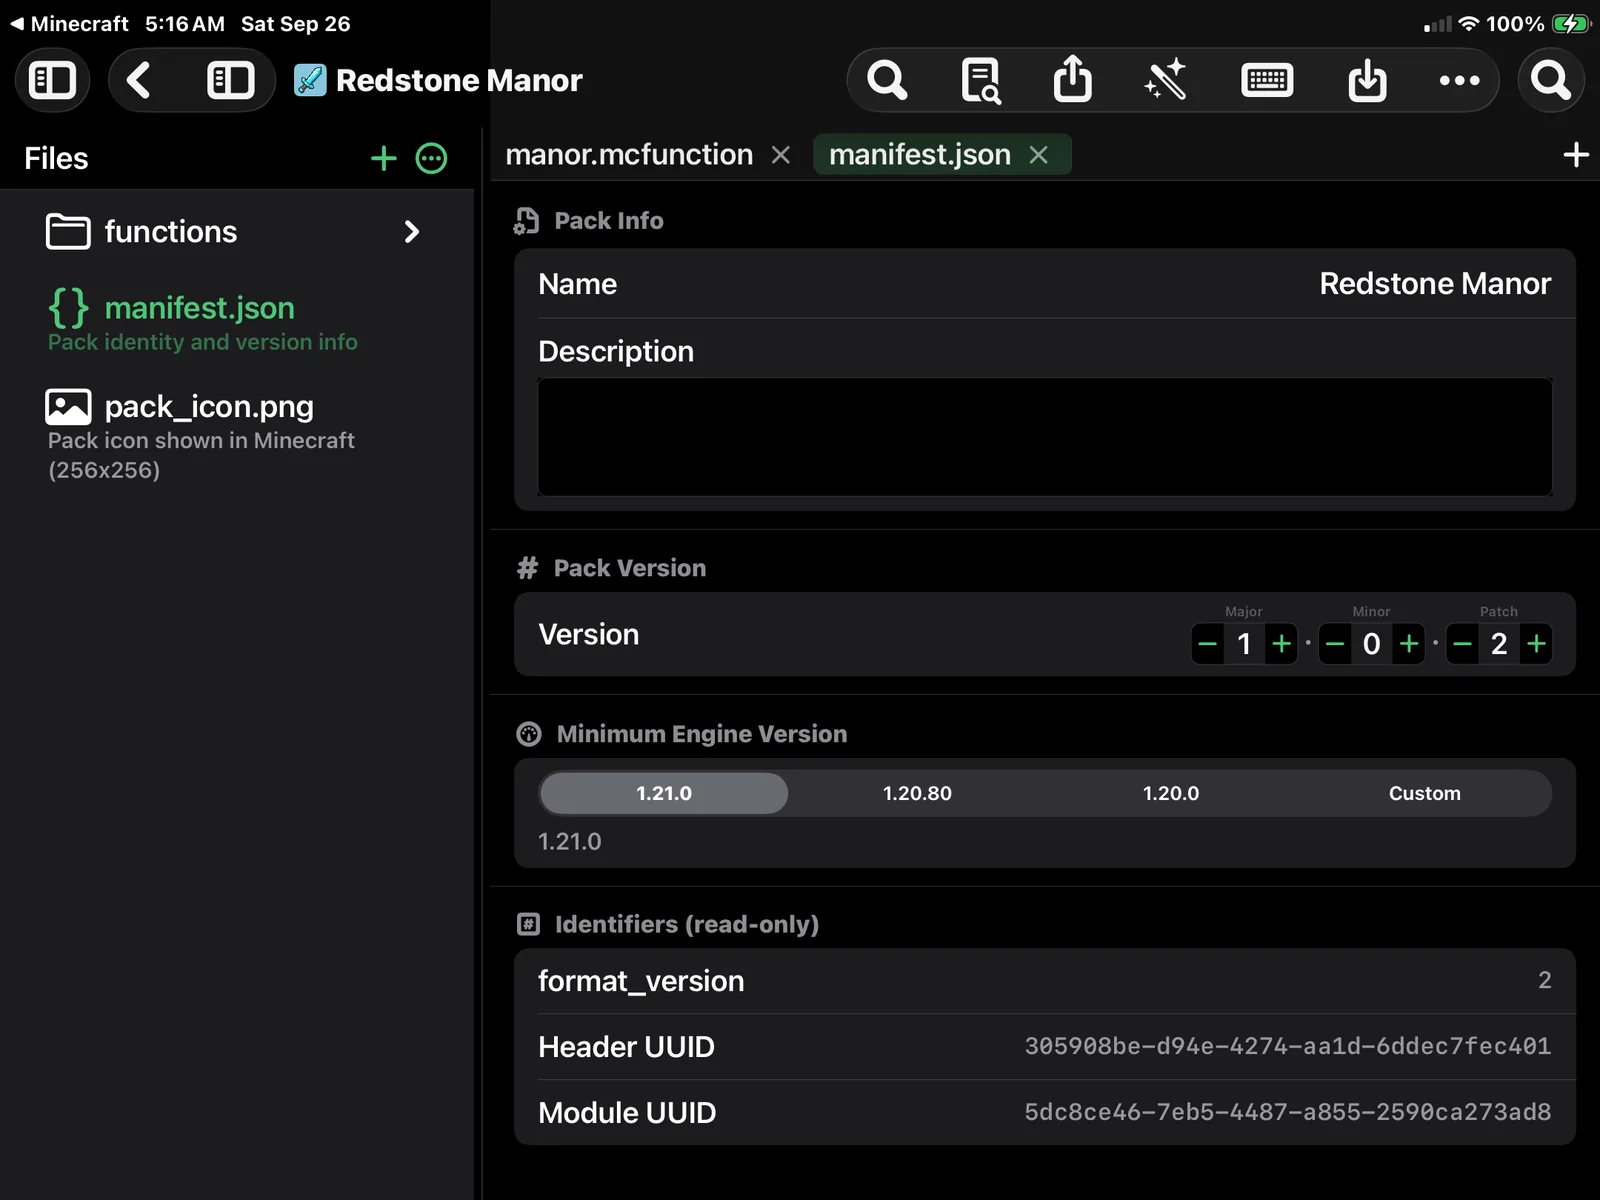Decrease the Minor version number
Viewport: 1600px width, 1200px height.
pyautogui.click(x=1335, y=644)
